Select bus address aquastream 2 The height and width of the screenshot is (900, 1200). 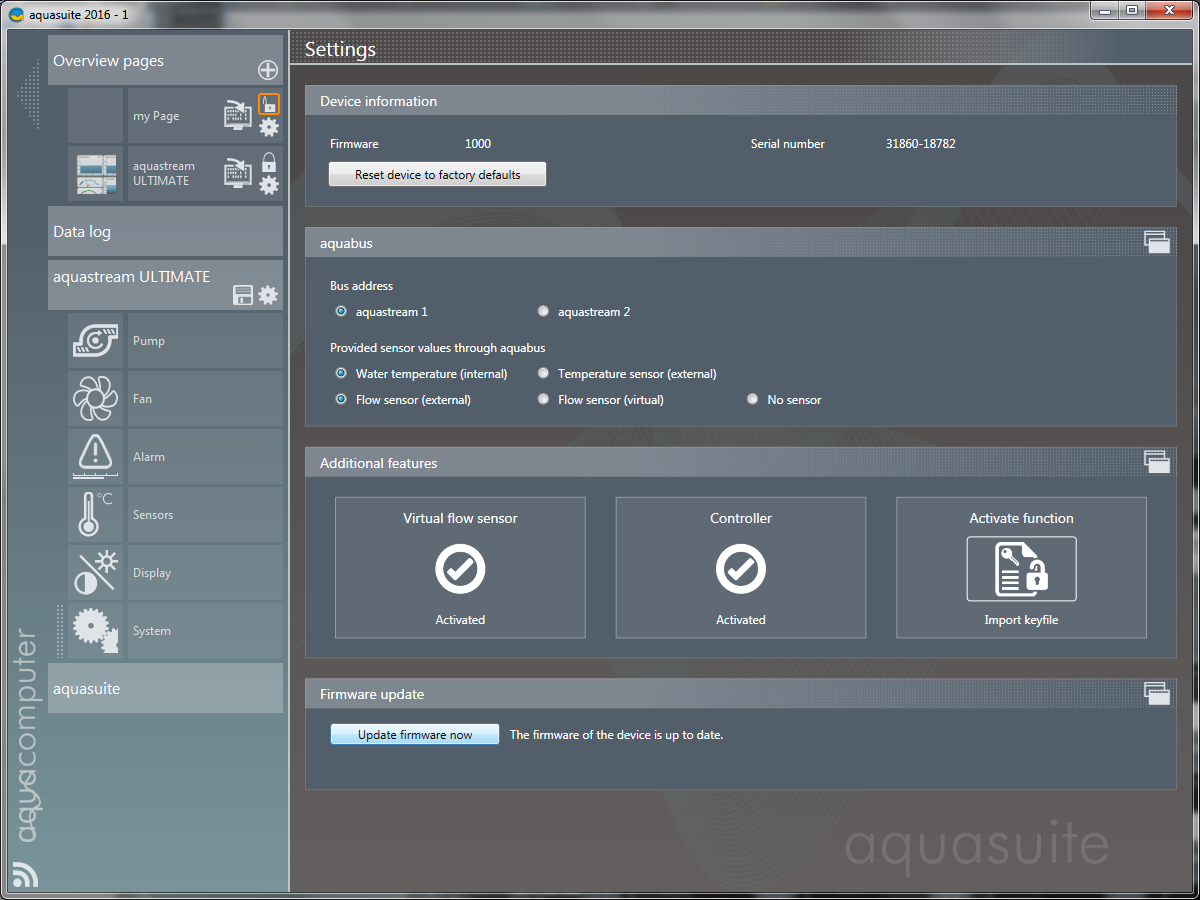543,312
